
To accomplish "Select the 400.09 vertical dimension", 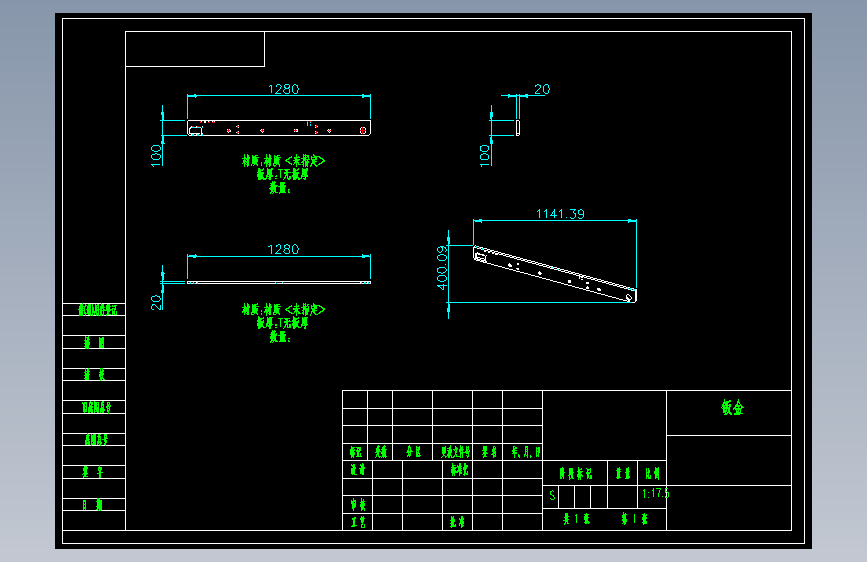I will tap(442, 268).
